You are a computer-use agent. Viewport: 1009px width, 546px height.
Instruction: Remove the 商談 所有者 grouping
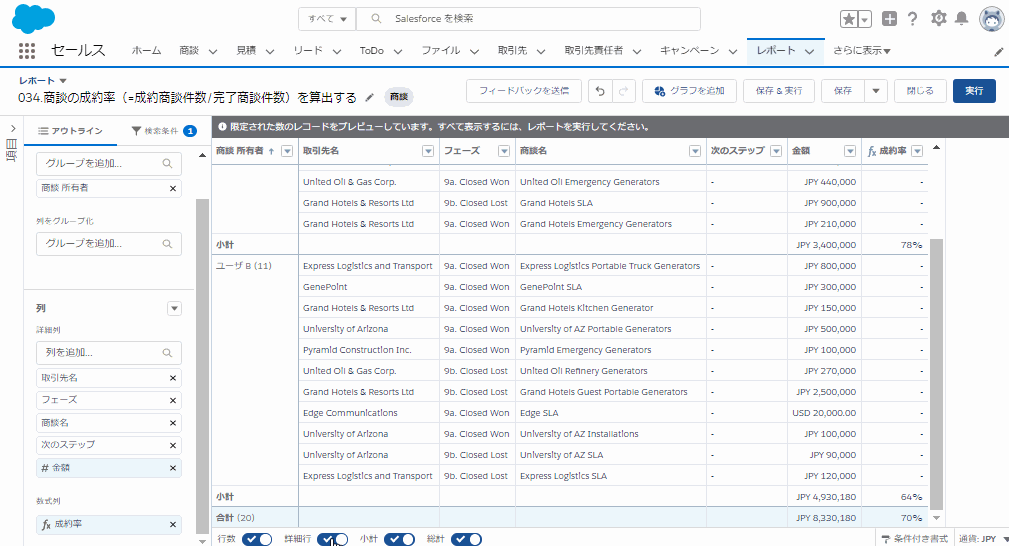[x=172, y=189]
